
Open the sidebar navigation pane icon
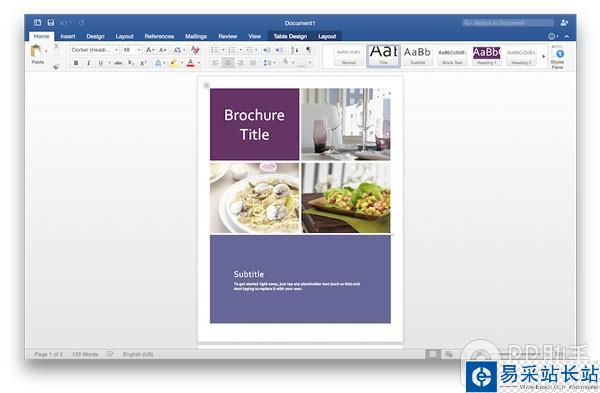pyautogui.click(x=37, y=23)
